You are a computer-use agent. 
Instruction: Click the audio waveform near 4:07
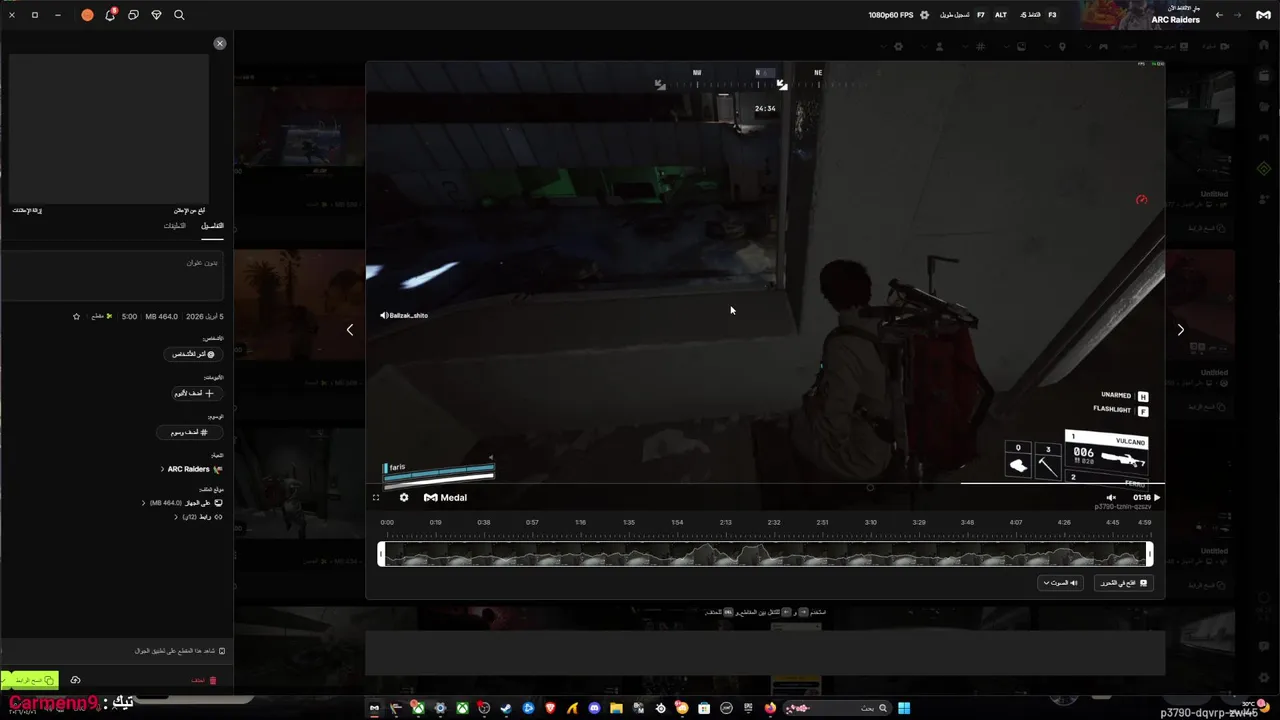click(1016, 554)
